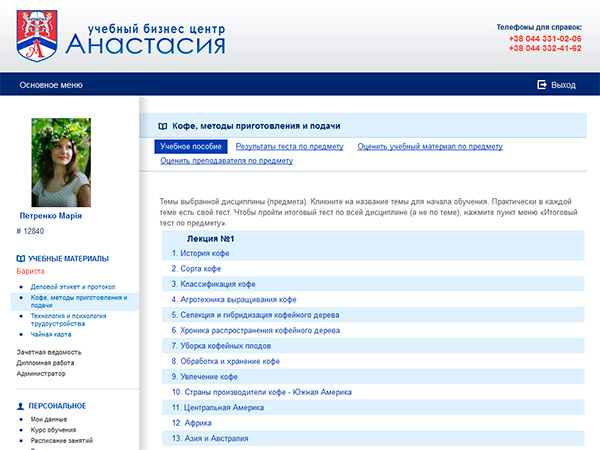Open Оценить учебный материал по предмету
The width and height of the screenshot is (600, 450).
coord(429,147)
